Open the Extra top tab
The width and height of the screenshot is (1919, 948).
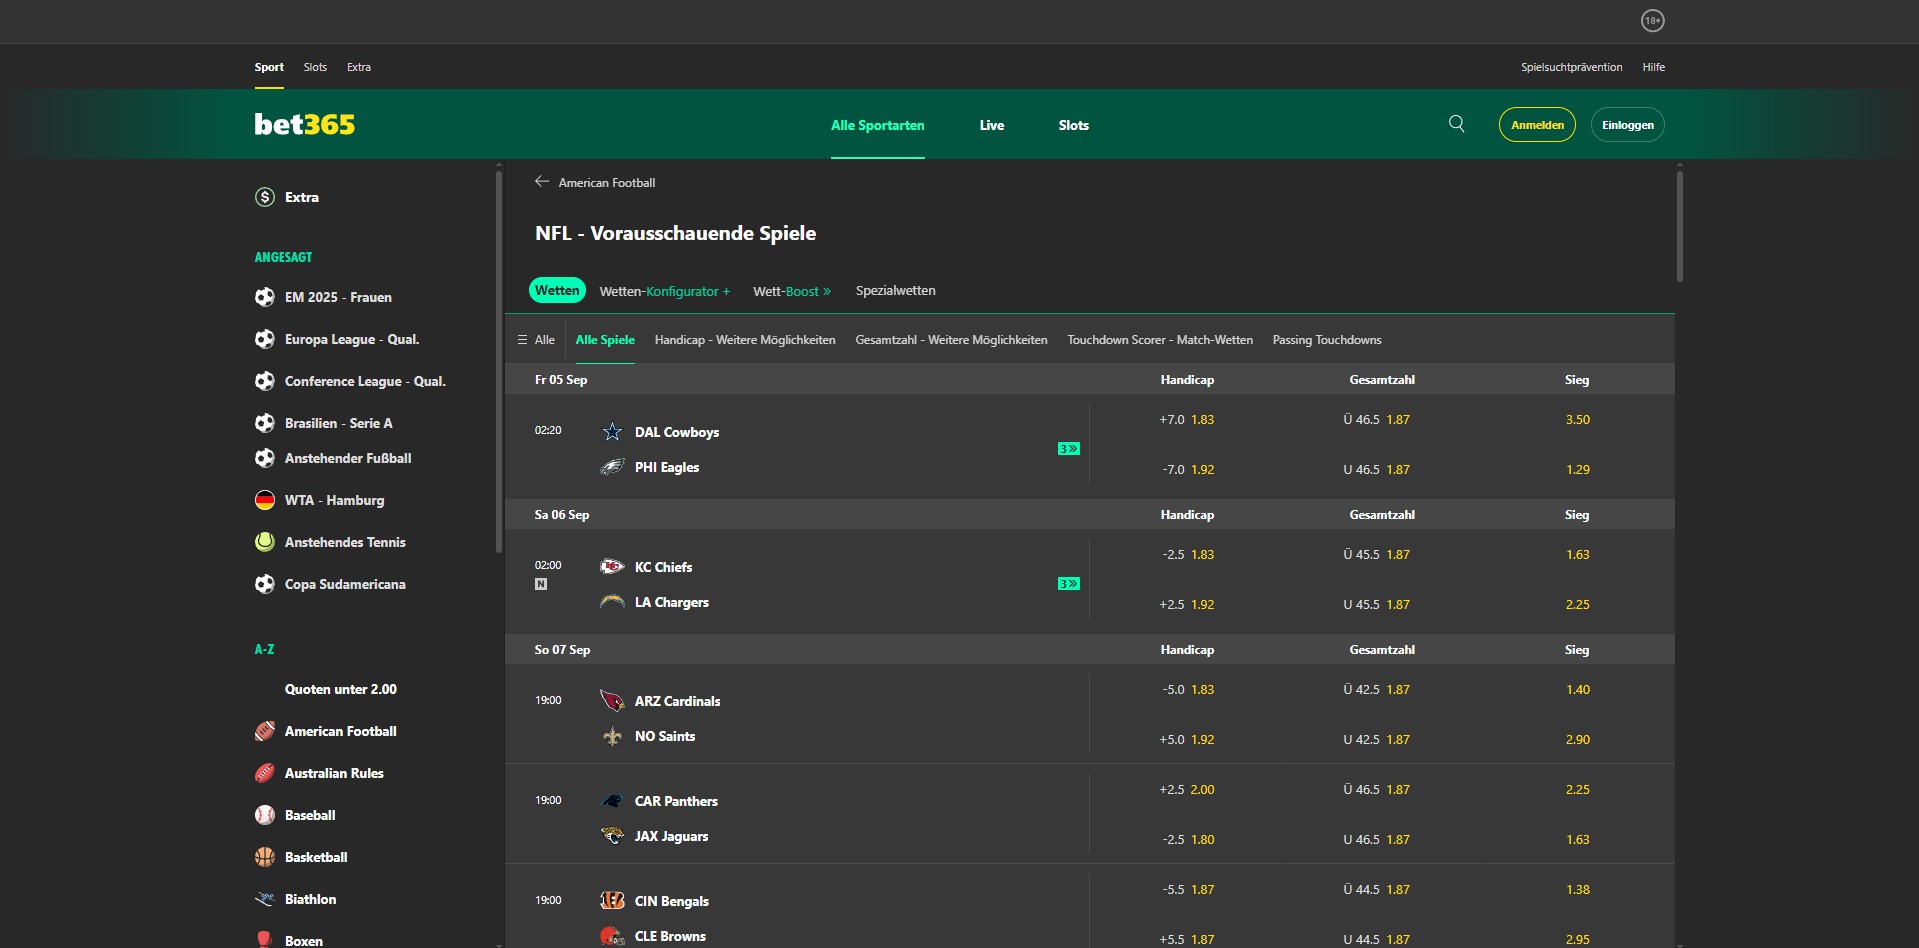tap(359, 67)
